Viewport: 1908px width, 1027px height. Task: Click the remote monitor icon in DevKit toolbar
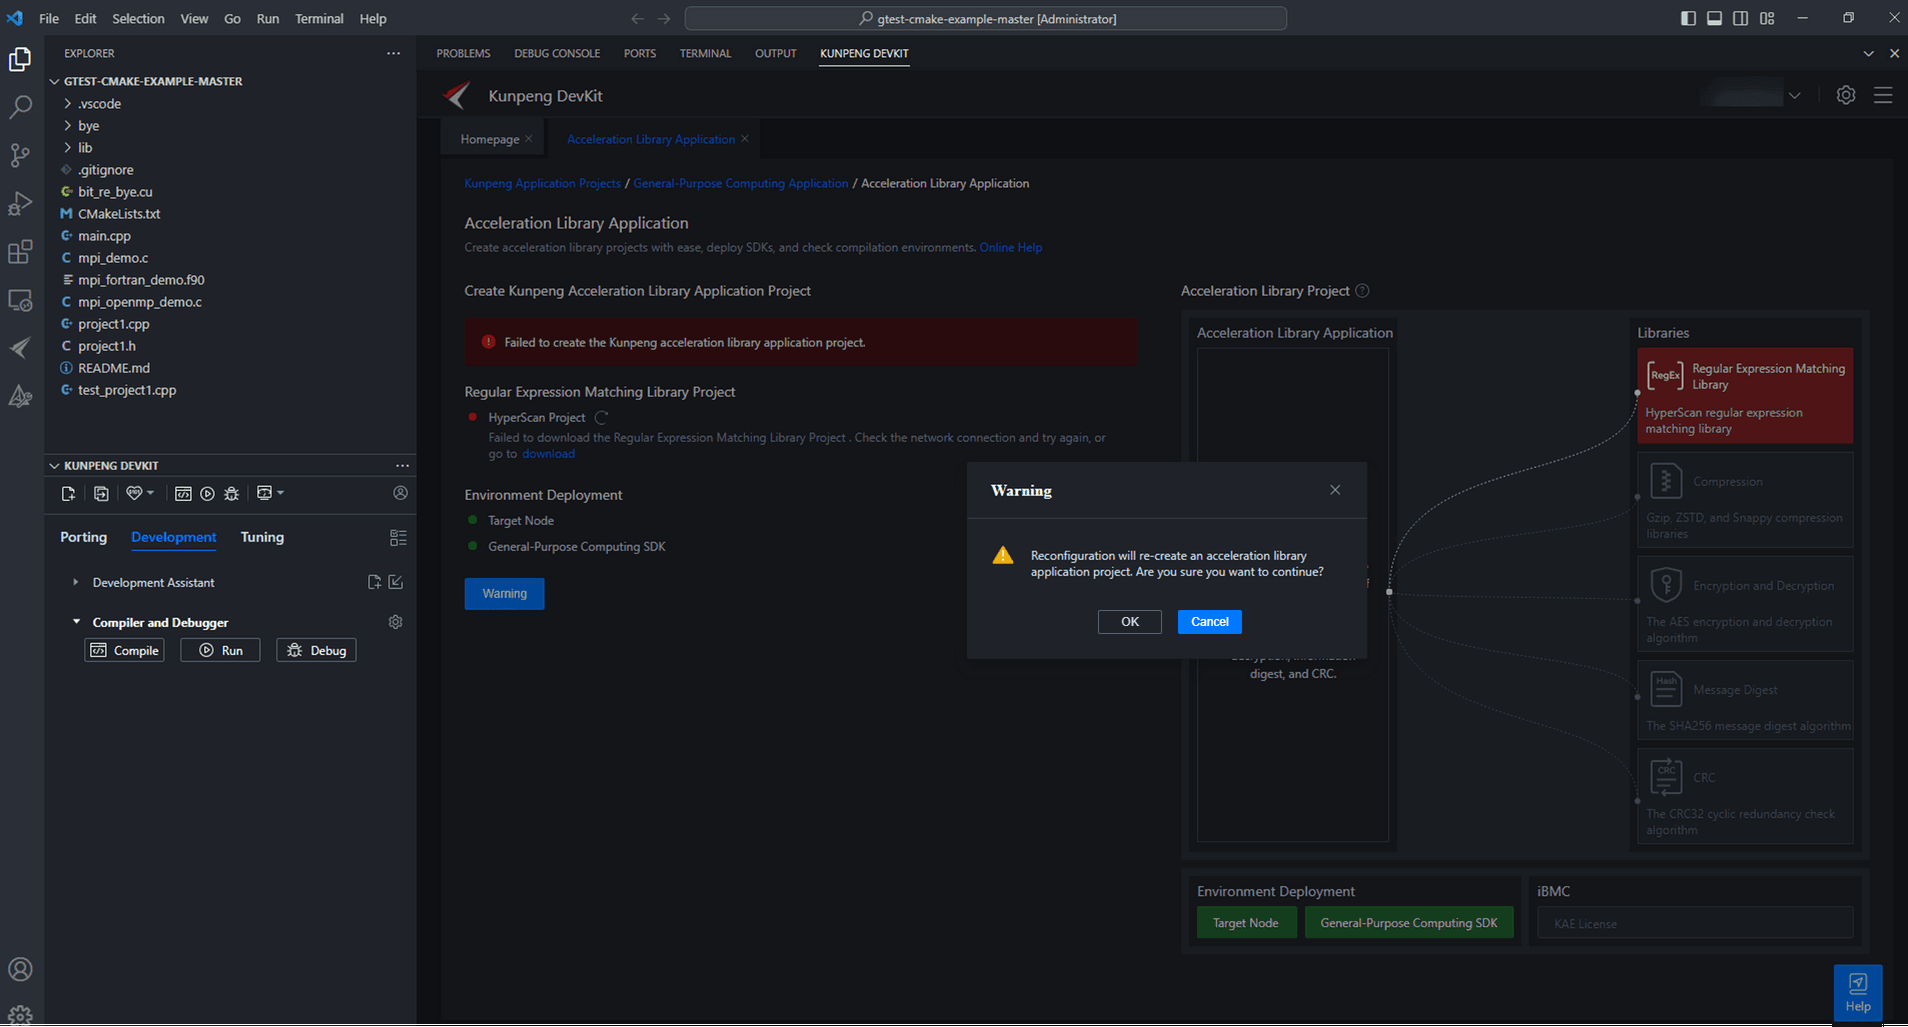[264, 493]
